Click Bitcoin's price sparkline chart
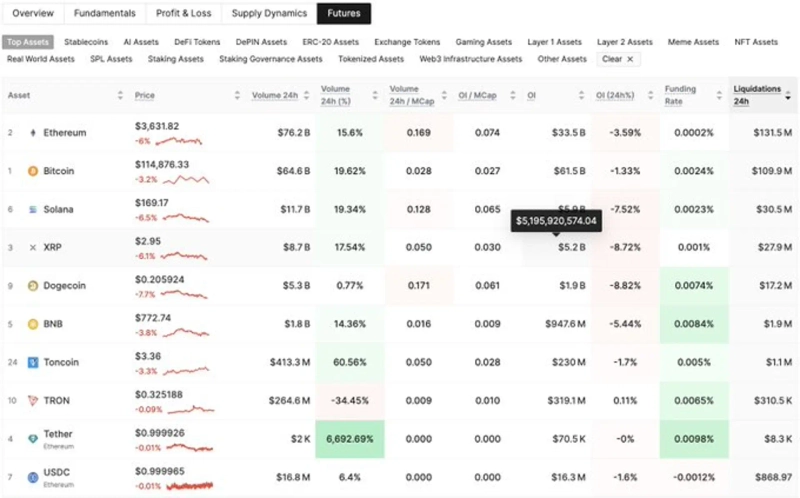800x498 pixels. pyautogui.click(x=185, y=180)
